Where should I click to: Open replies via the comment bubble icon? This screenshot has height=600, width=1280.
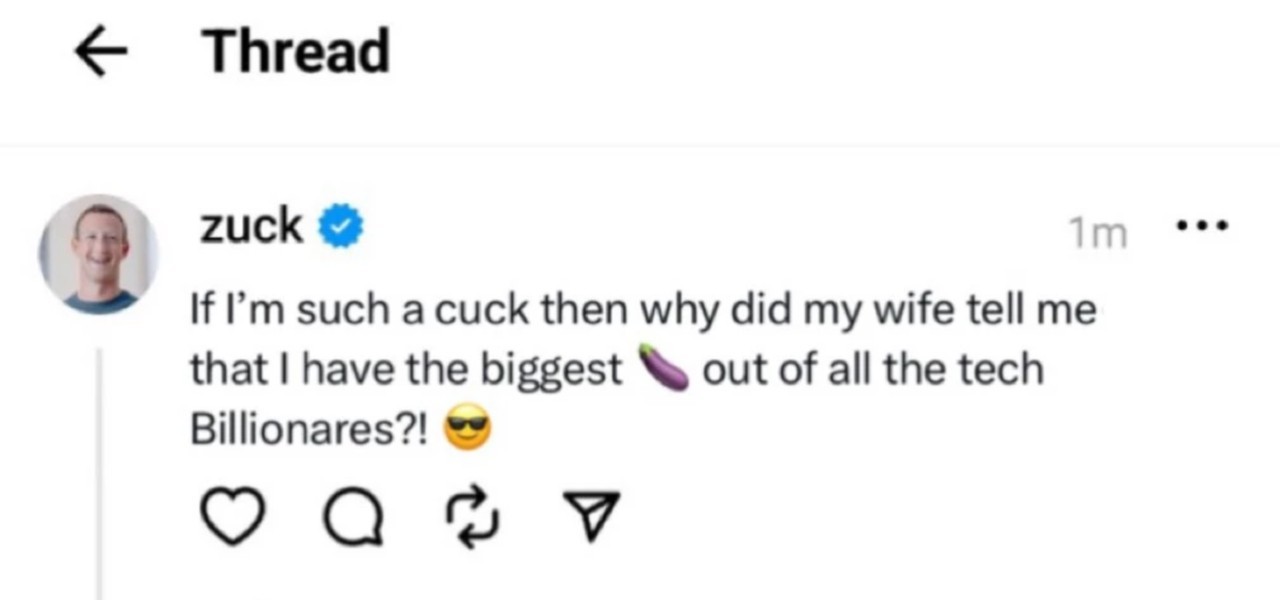[x=352, y=517]
